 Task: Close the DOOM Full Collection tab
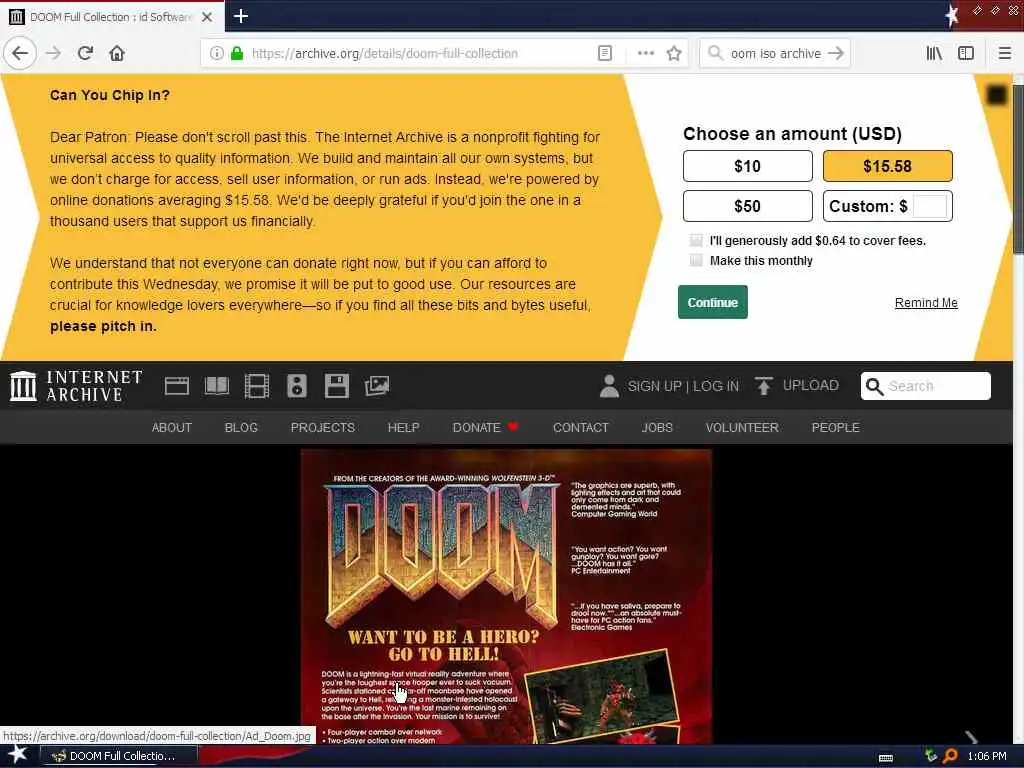coord(207,17)
